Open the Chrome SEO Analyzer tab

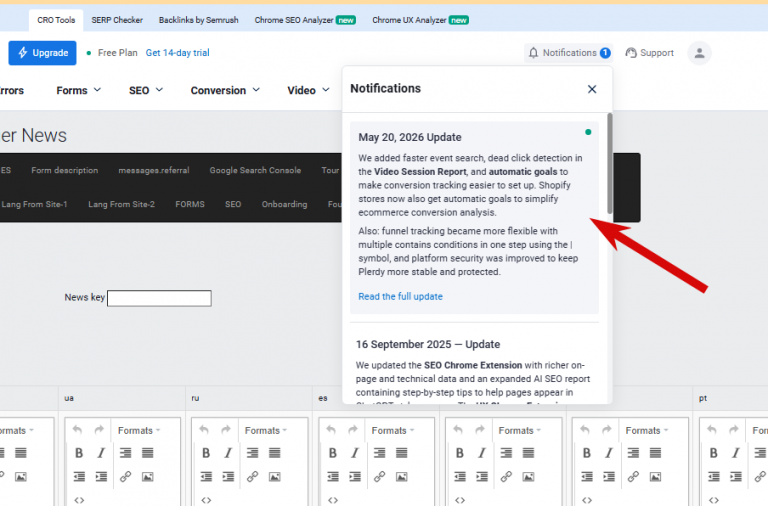305,20
